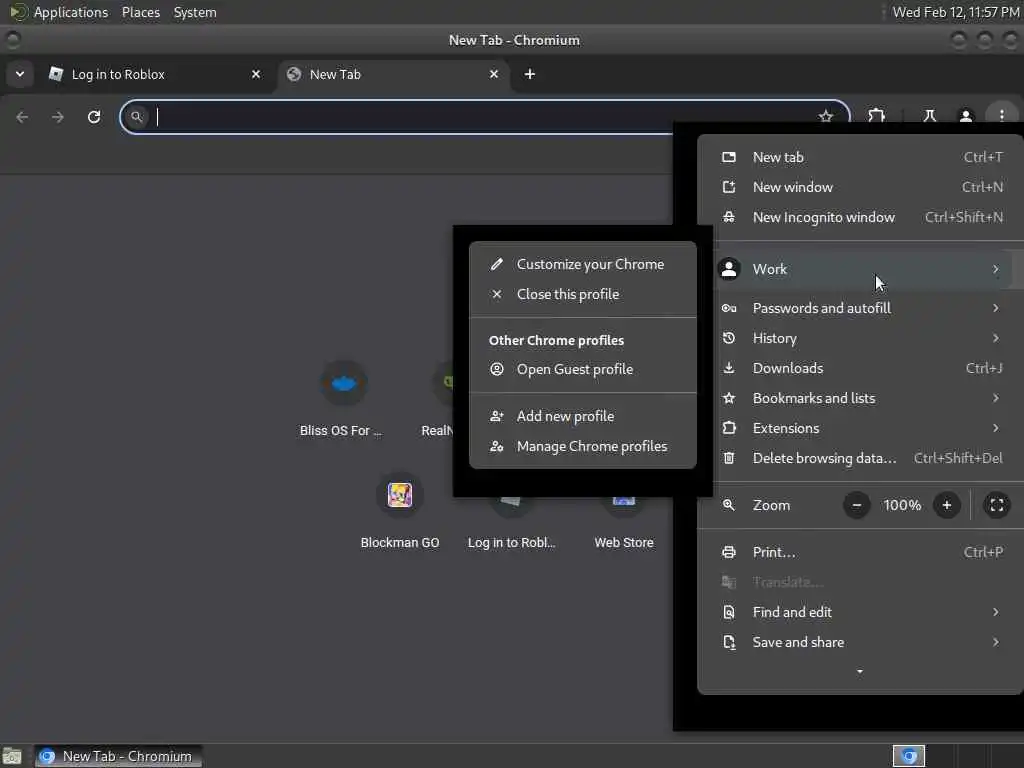Open the System menu in top panel
1024x768 pixels.
(x=195, y=12)
